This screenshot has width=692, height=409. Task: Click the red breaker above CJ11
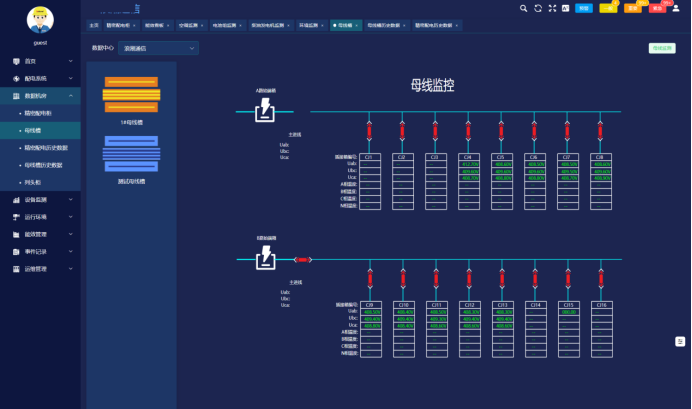pos(436,279)
